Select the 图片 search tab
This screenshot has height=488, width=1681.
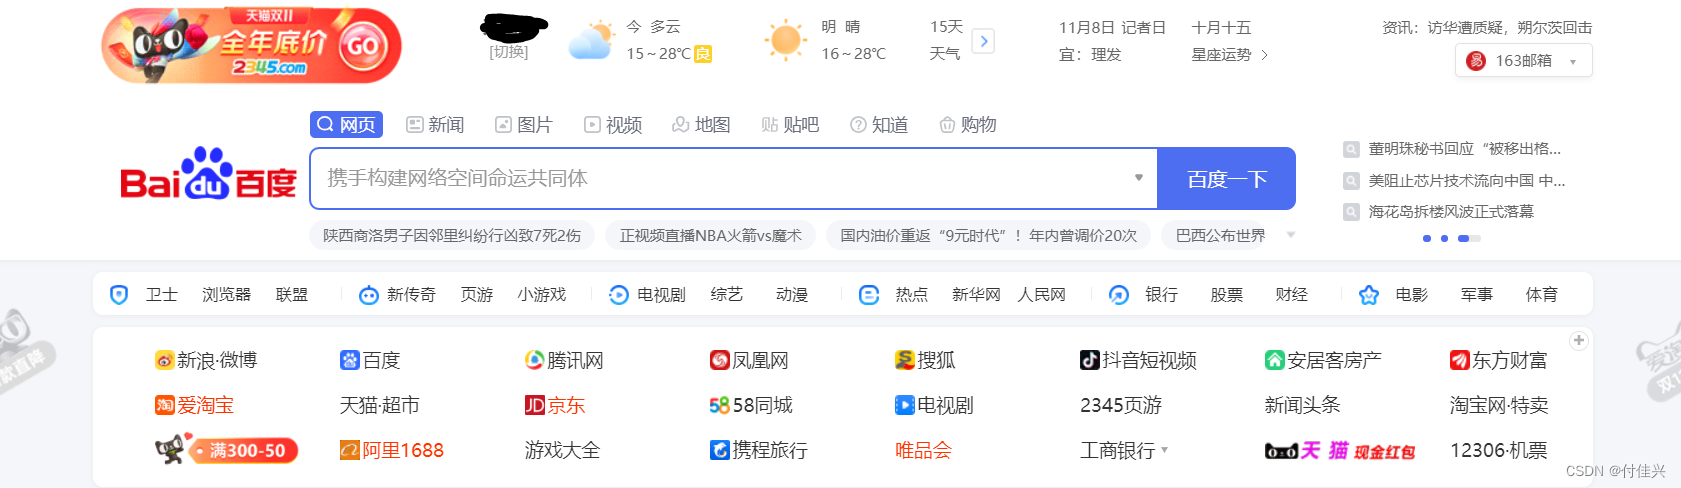coord(524,124)
